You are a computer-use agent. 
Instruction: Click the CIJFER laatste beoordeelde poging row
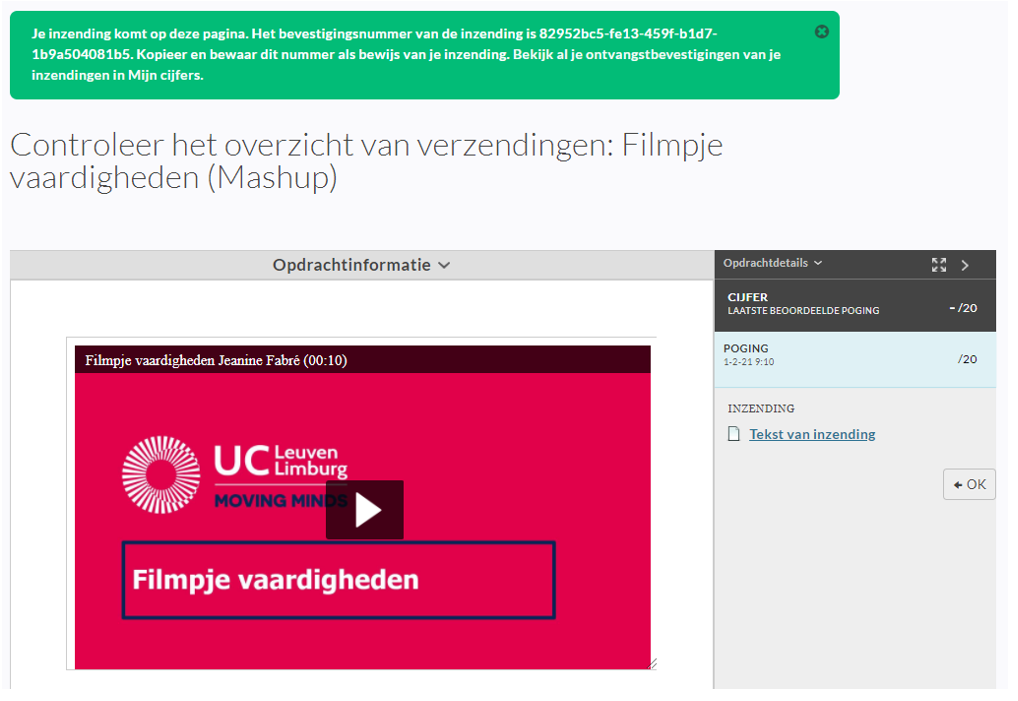tap(855, 306)
